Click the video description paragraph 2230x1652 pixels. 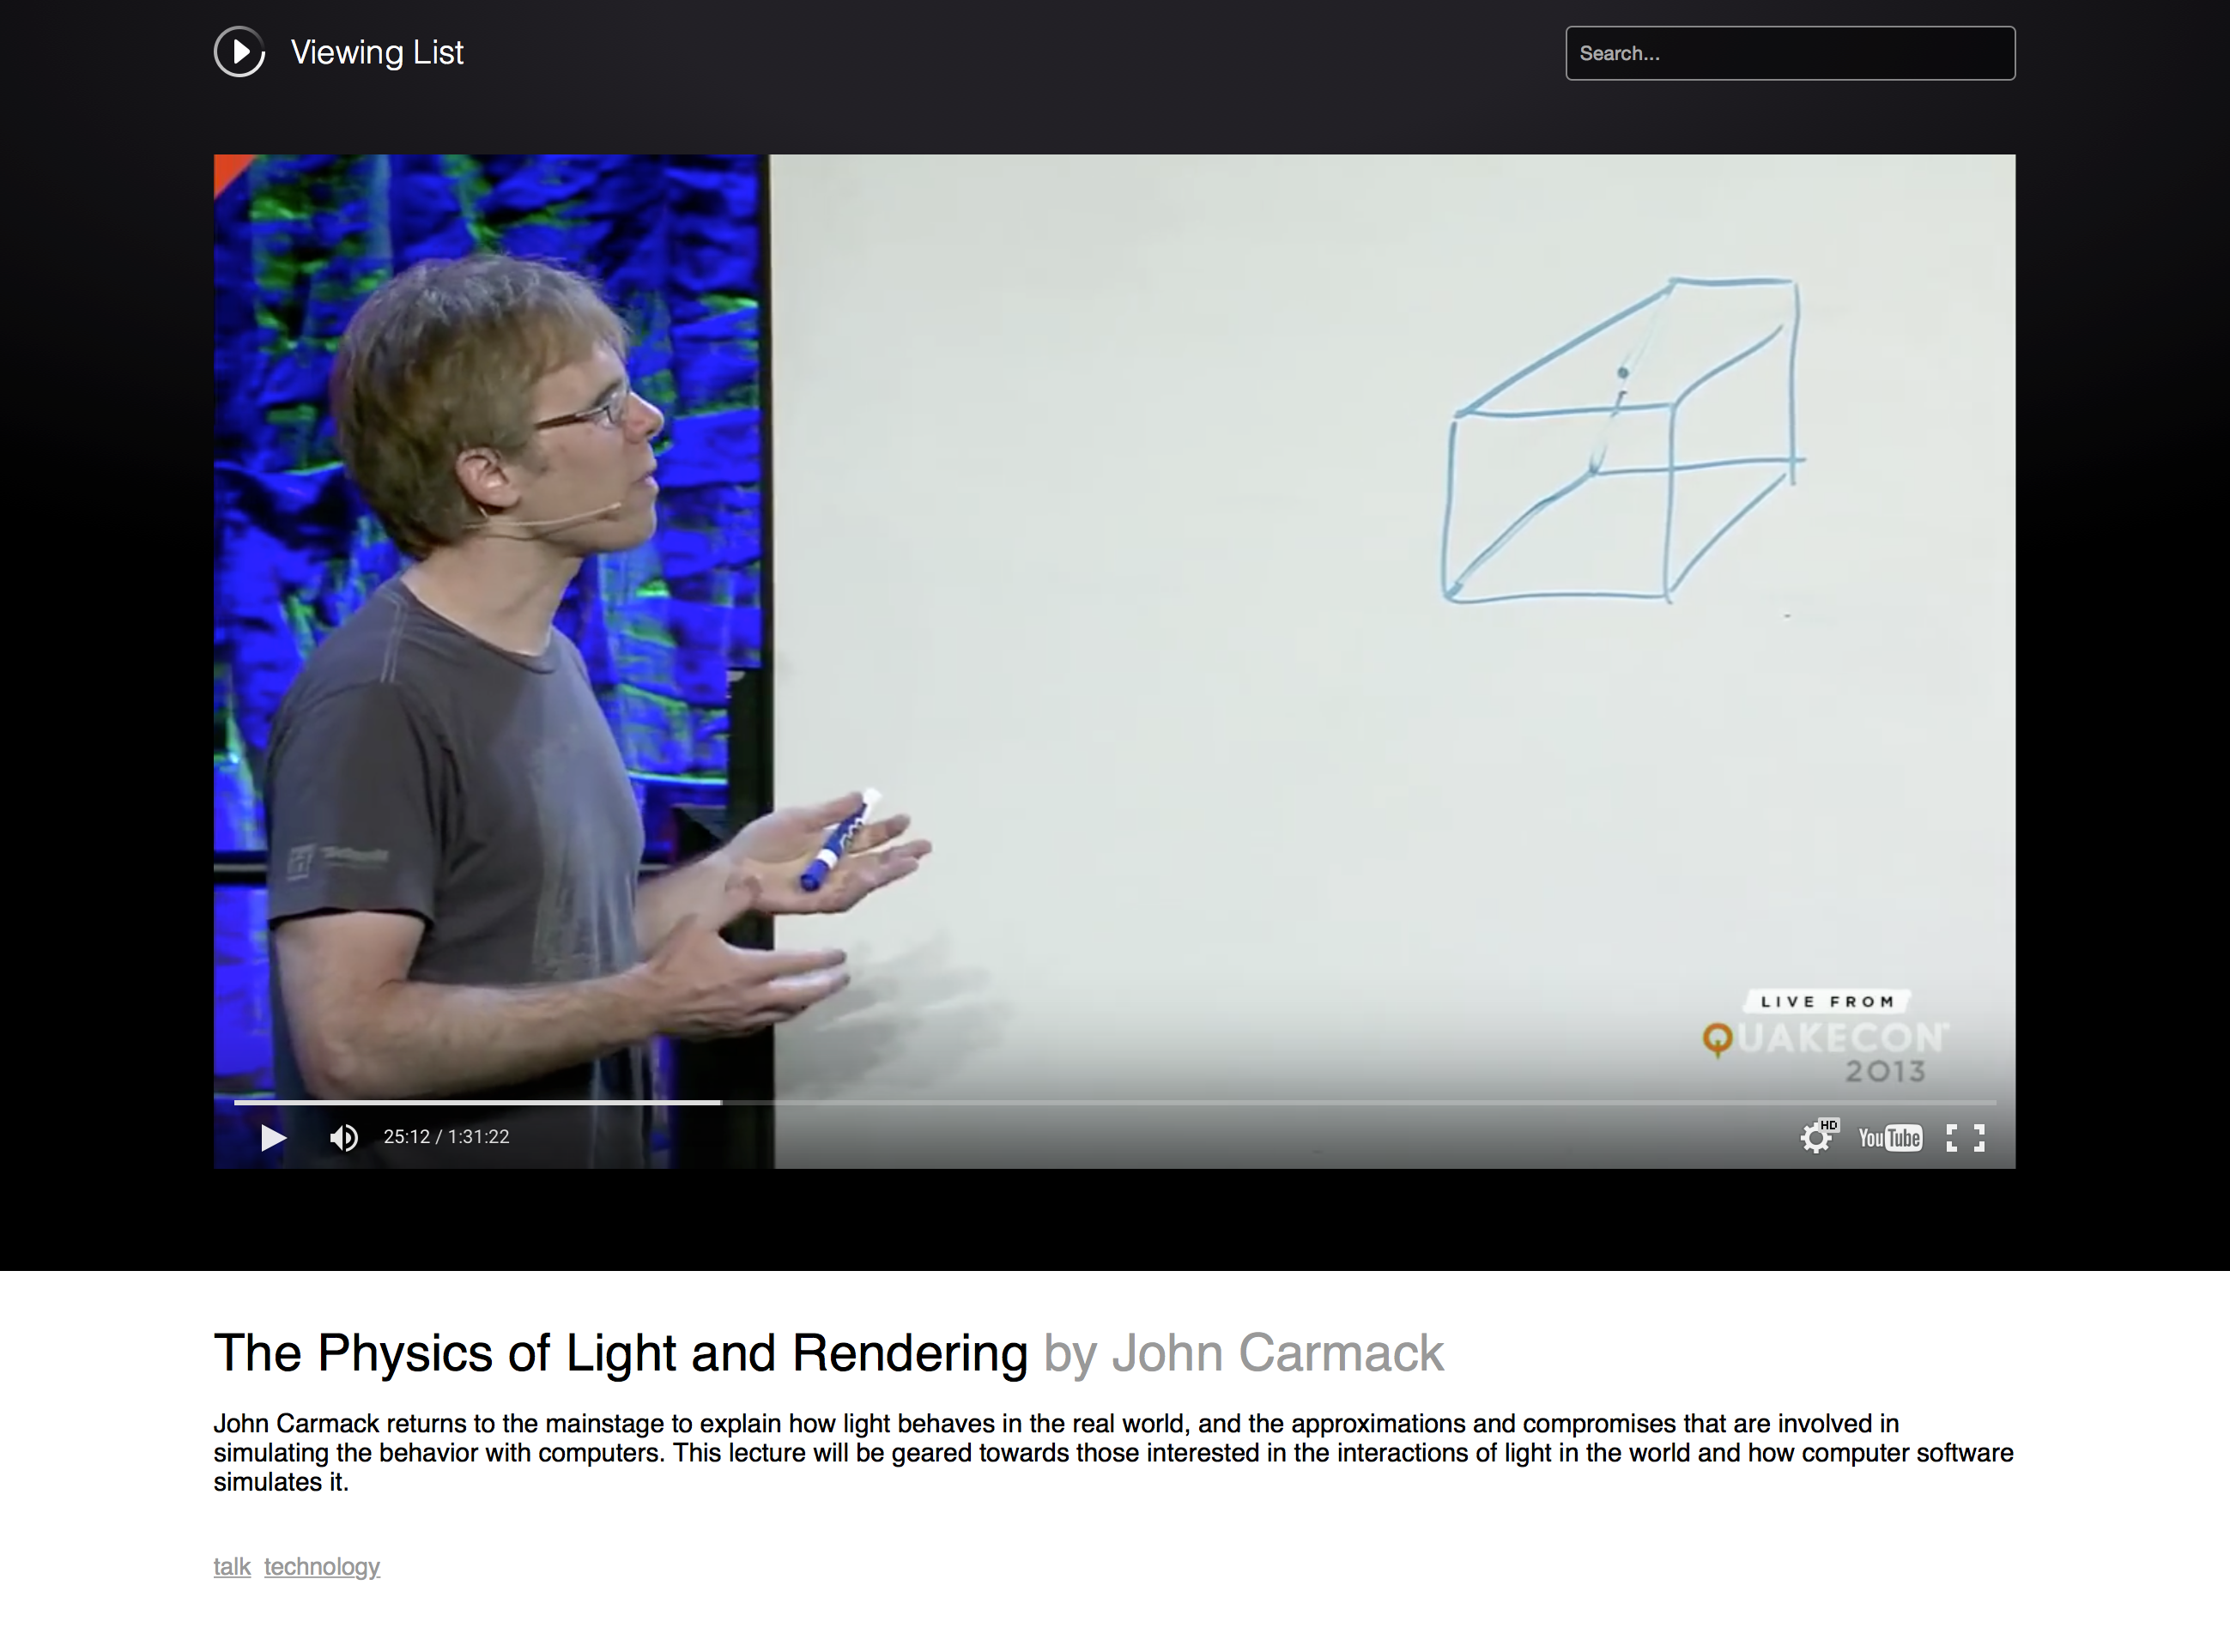[x=1112, y=1452]
